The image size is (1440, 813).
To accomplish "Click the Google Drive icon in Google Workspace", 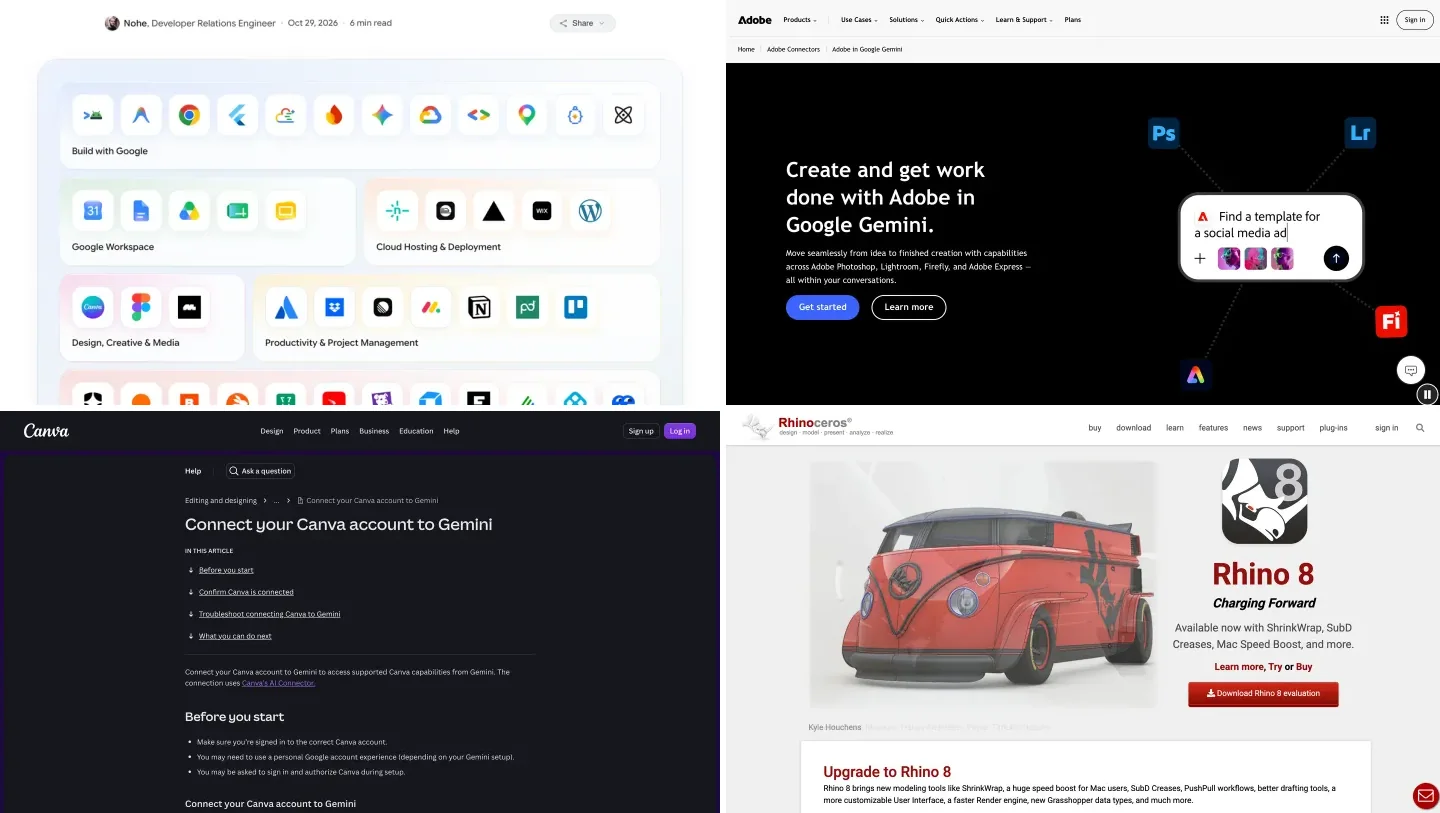I will pos(189,211).
